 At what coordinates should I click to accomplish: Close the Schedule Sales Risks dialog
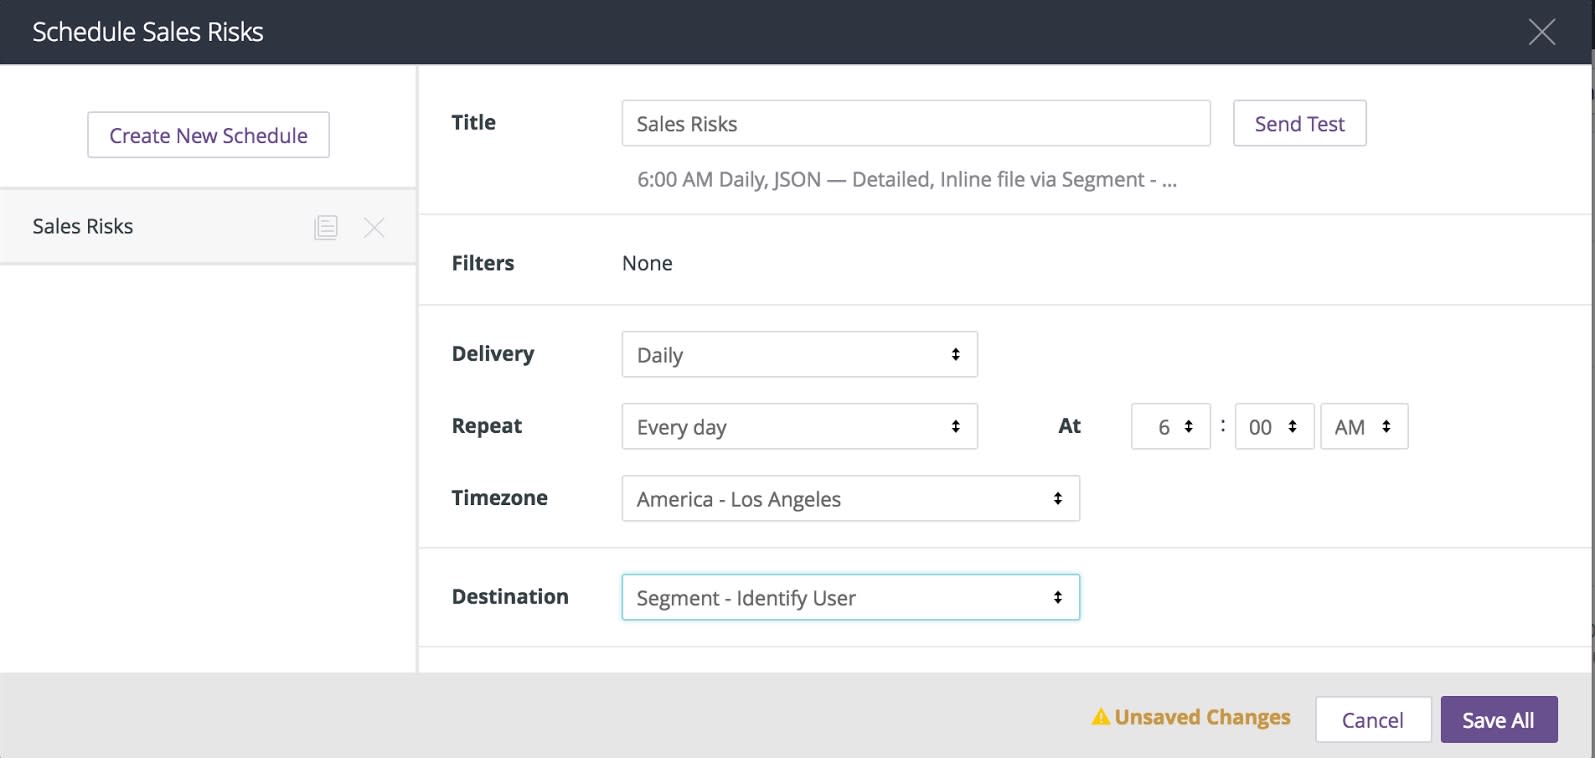(1541, 32)
